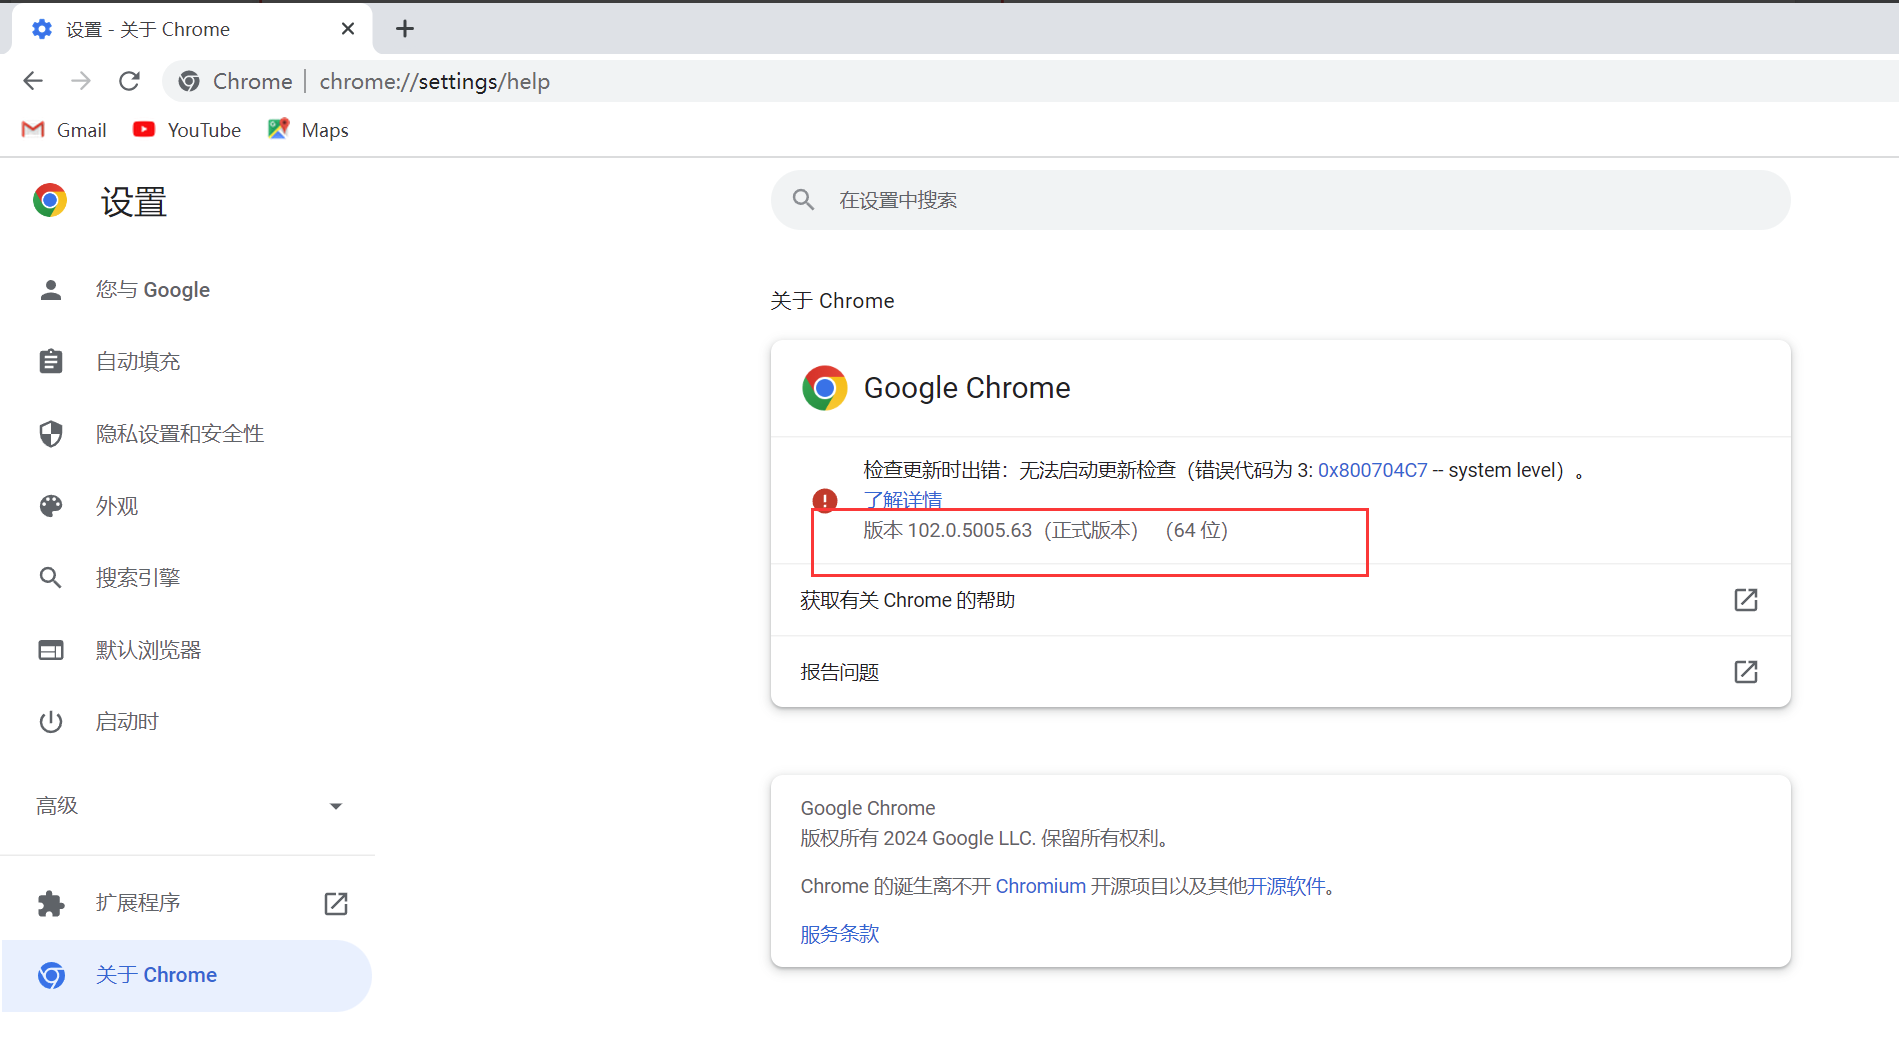
Task: Click the browser window icon beside 默认浏览器
Action: pos(51,650)
